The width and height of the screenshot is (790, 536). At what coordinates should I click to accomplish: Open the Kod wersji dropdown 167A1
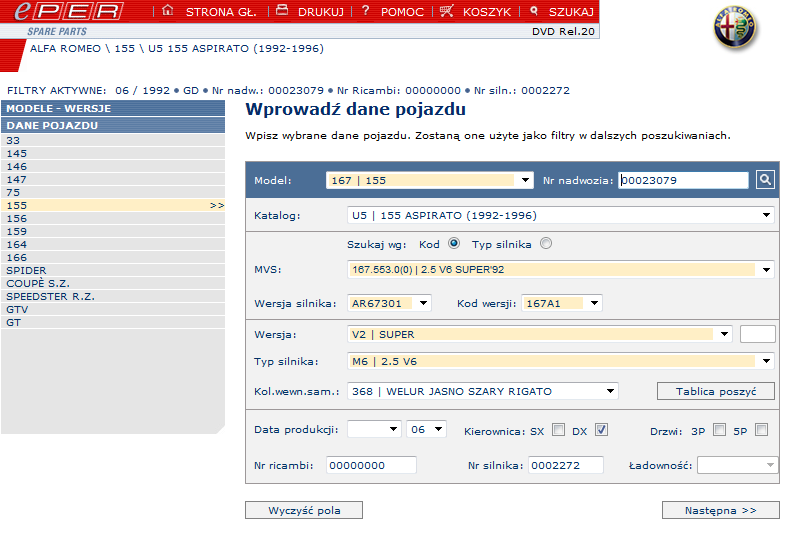coord(561,303)
